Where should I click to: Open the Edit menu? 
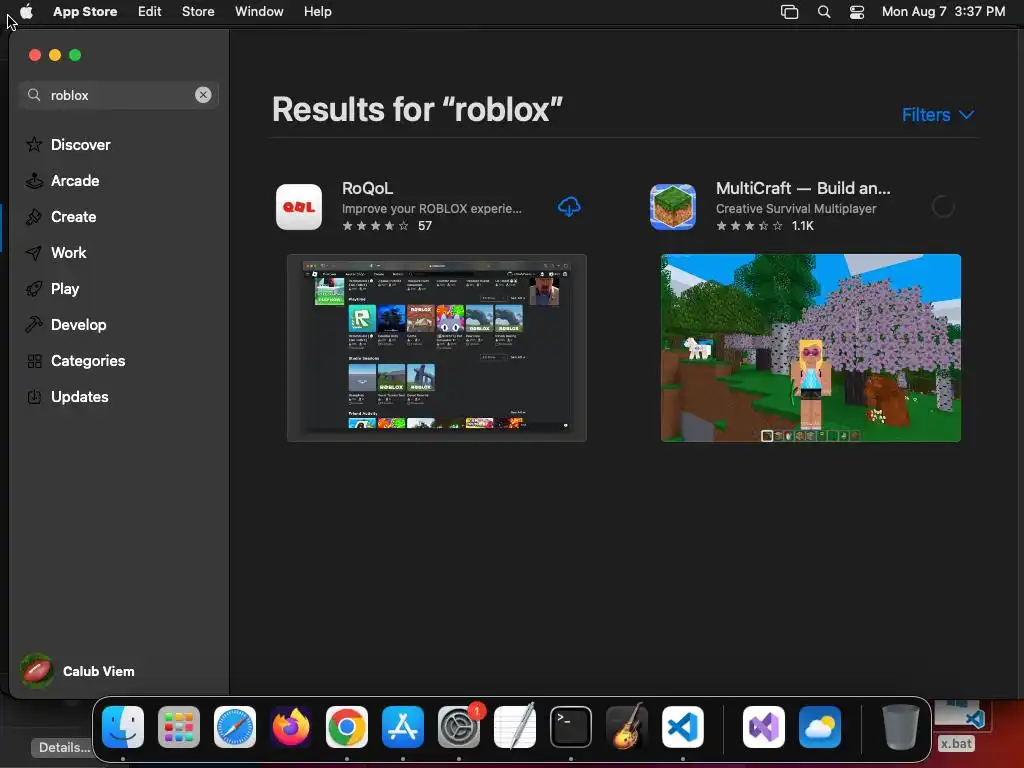(150, 12)
